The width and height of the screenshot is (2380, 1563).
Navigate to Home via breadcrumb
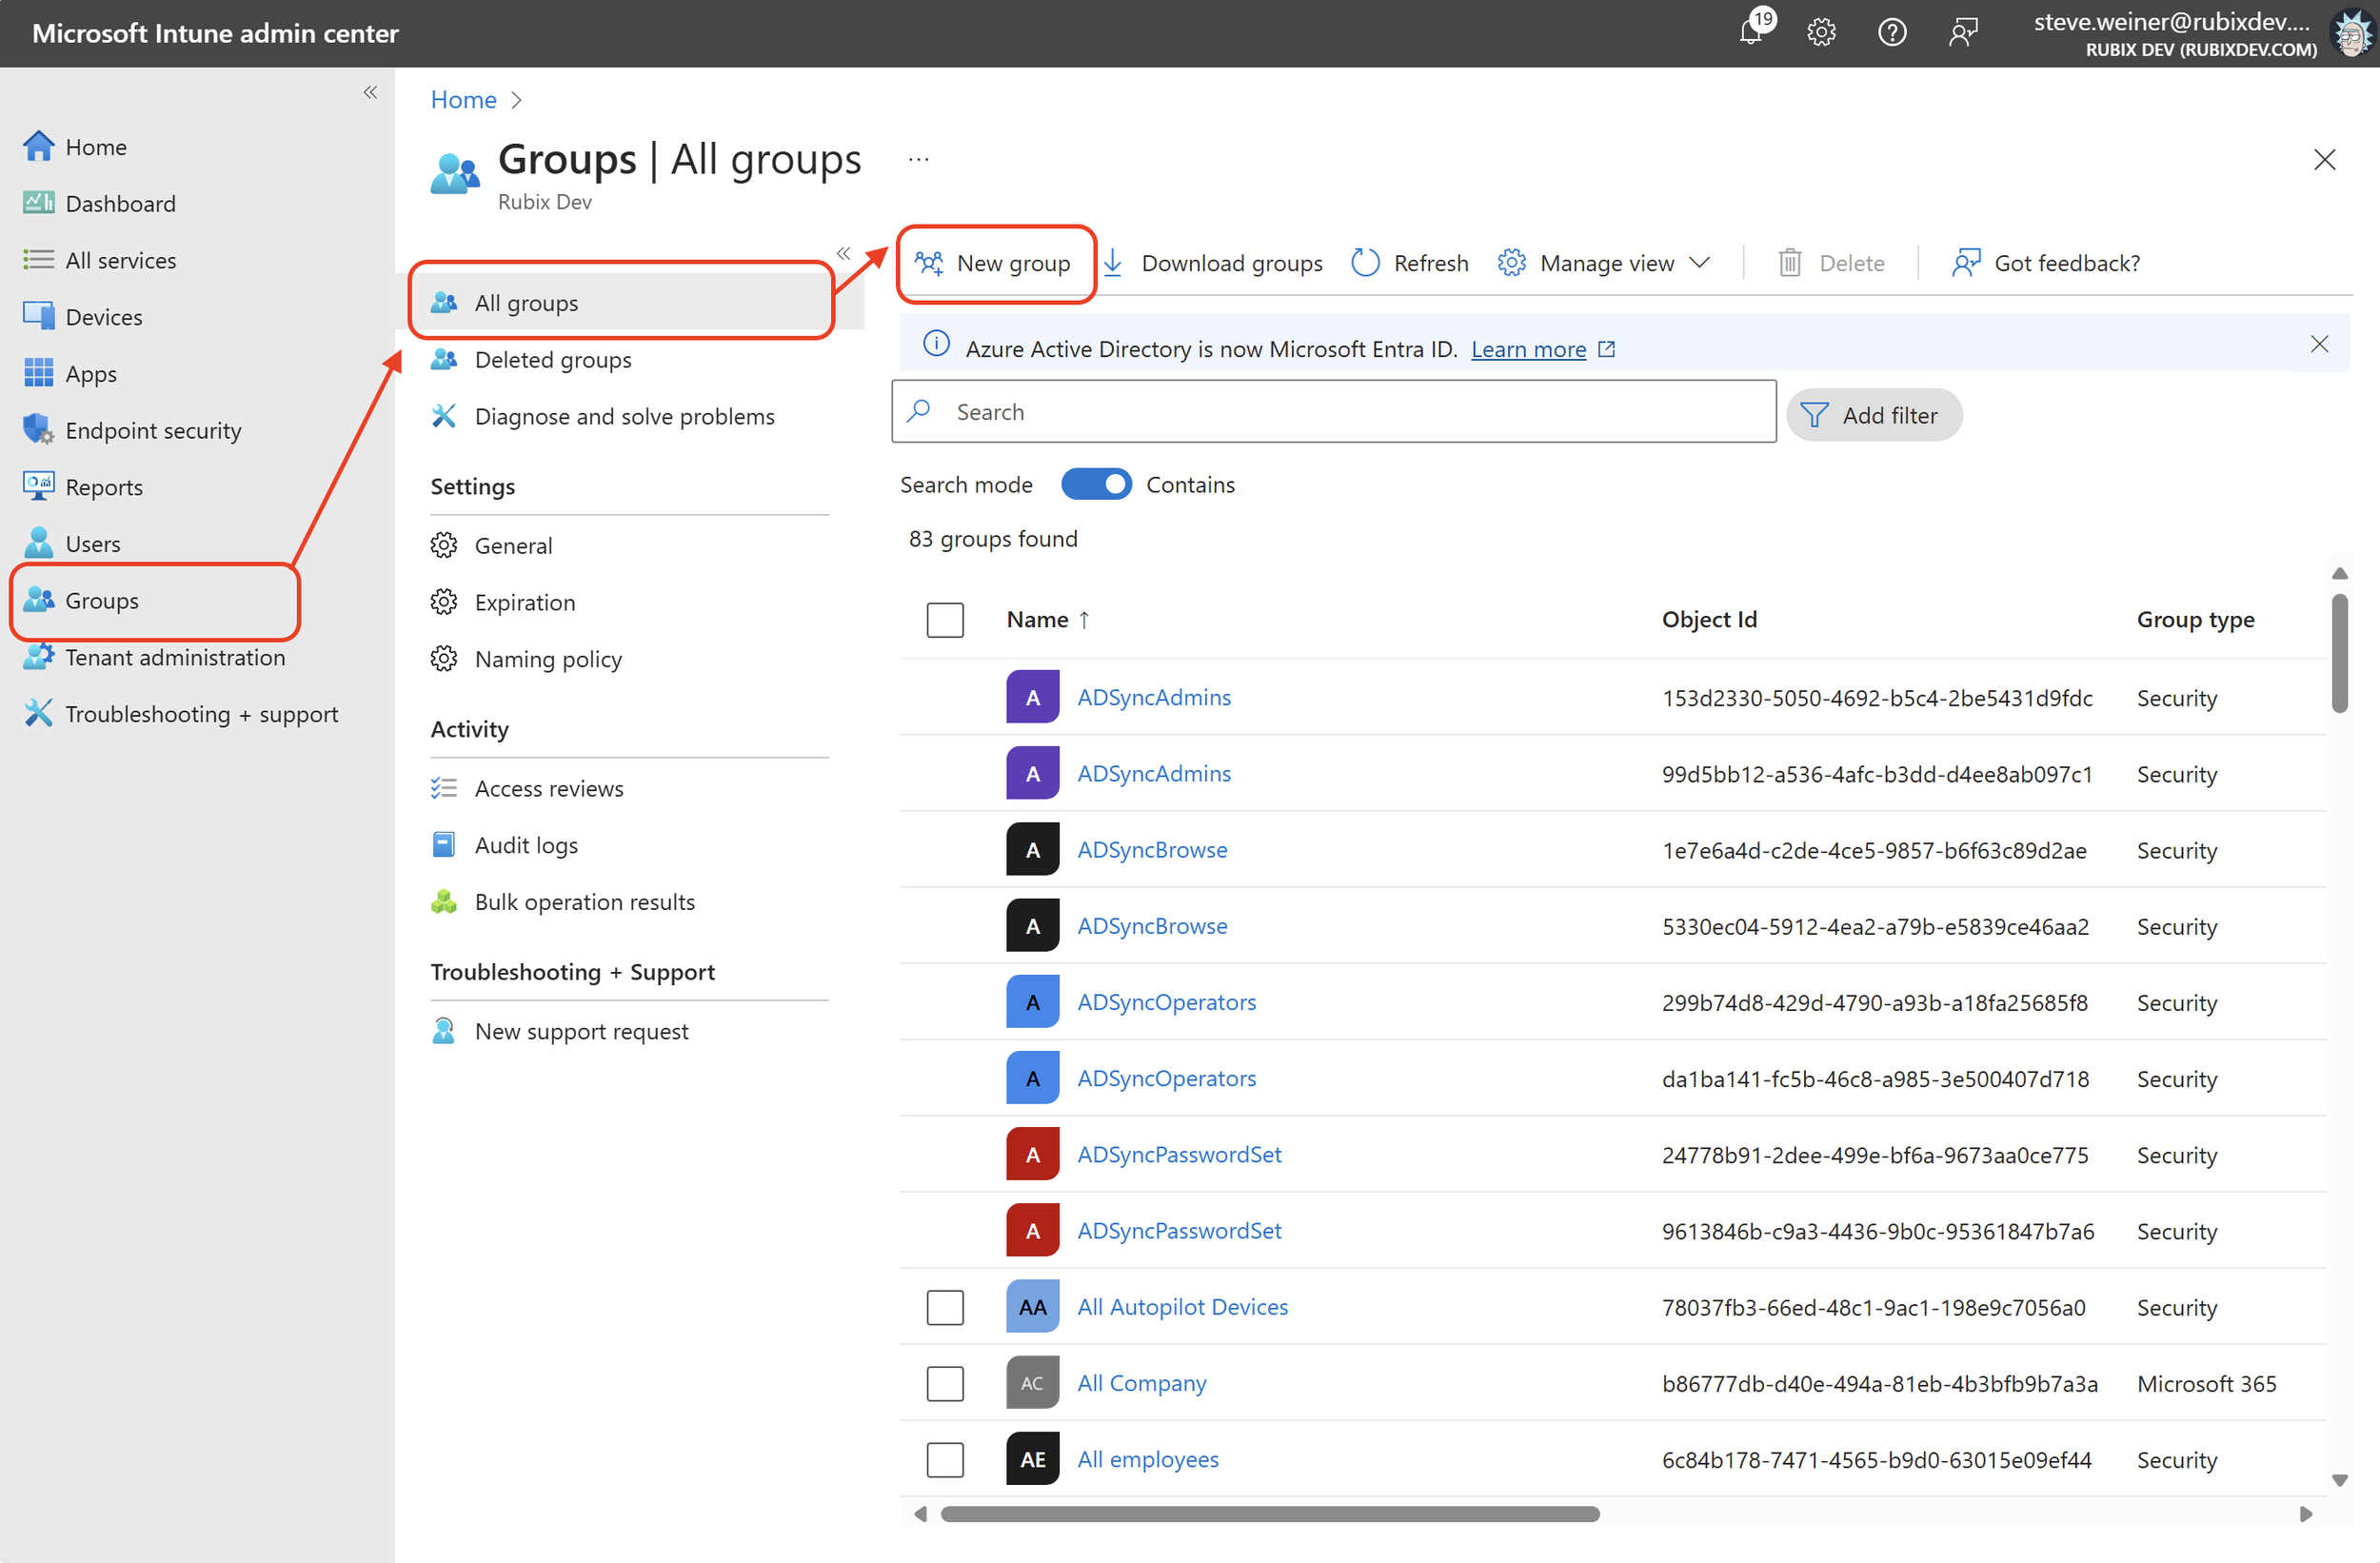click(463, 99)
